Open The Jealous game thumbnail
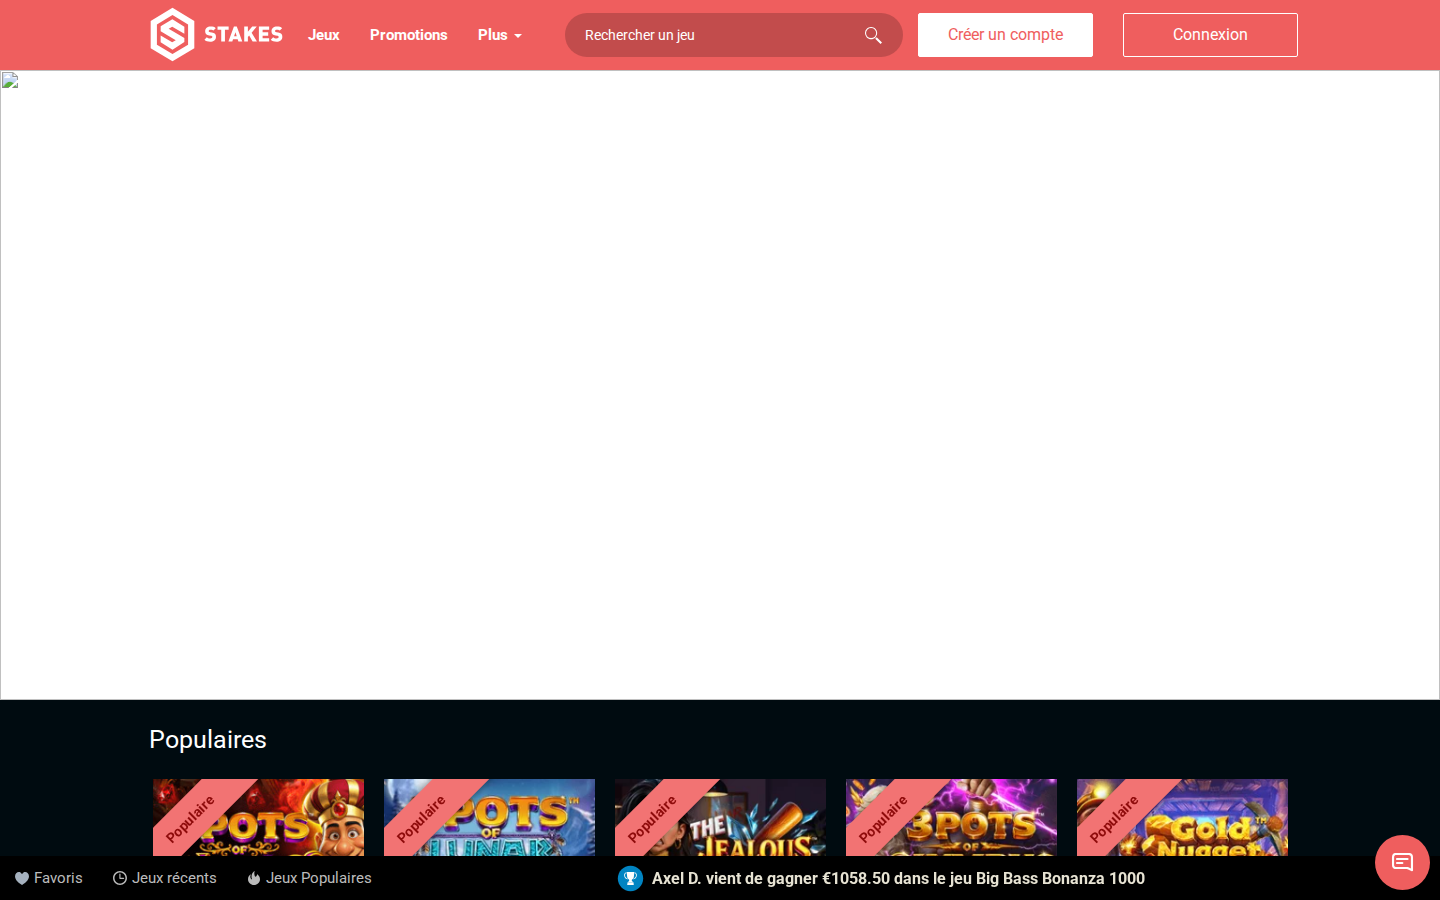 [x=720, y=817]
